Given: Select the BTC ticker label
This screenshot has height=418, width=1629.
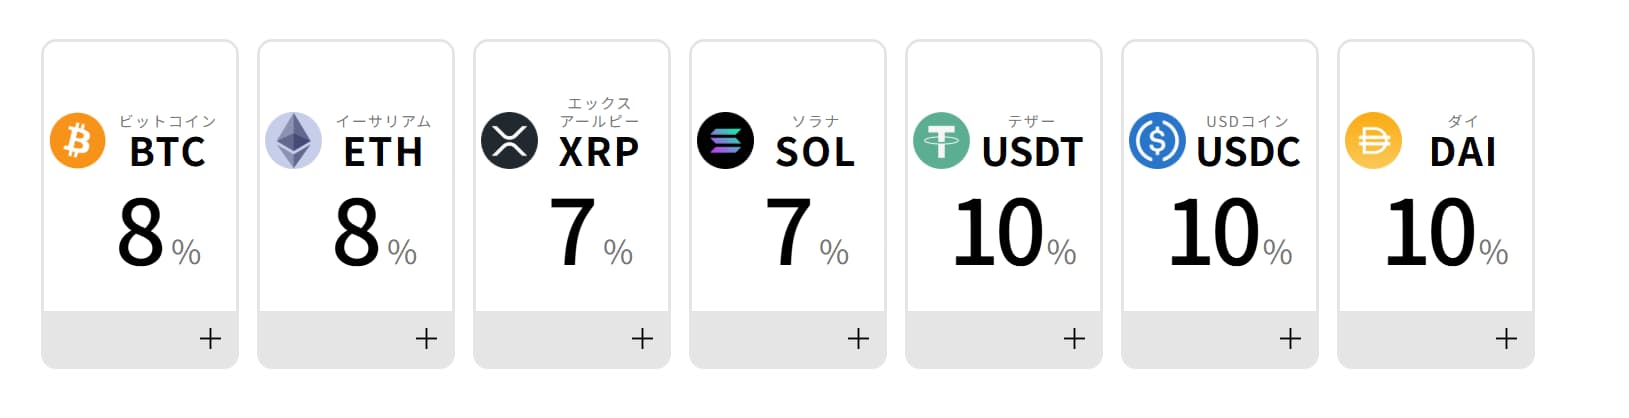Looking at the screenshot, I should 167,152.
